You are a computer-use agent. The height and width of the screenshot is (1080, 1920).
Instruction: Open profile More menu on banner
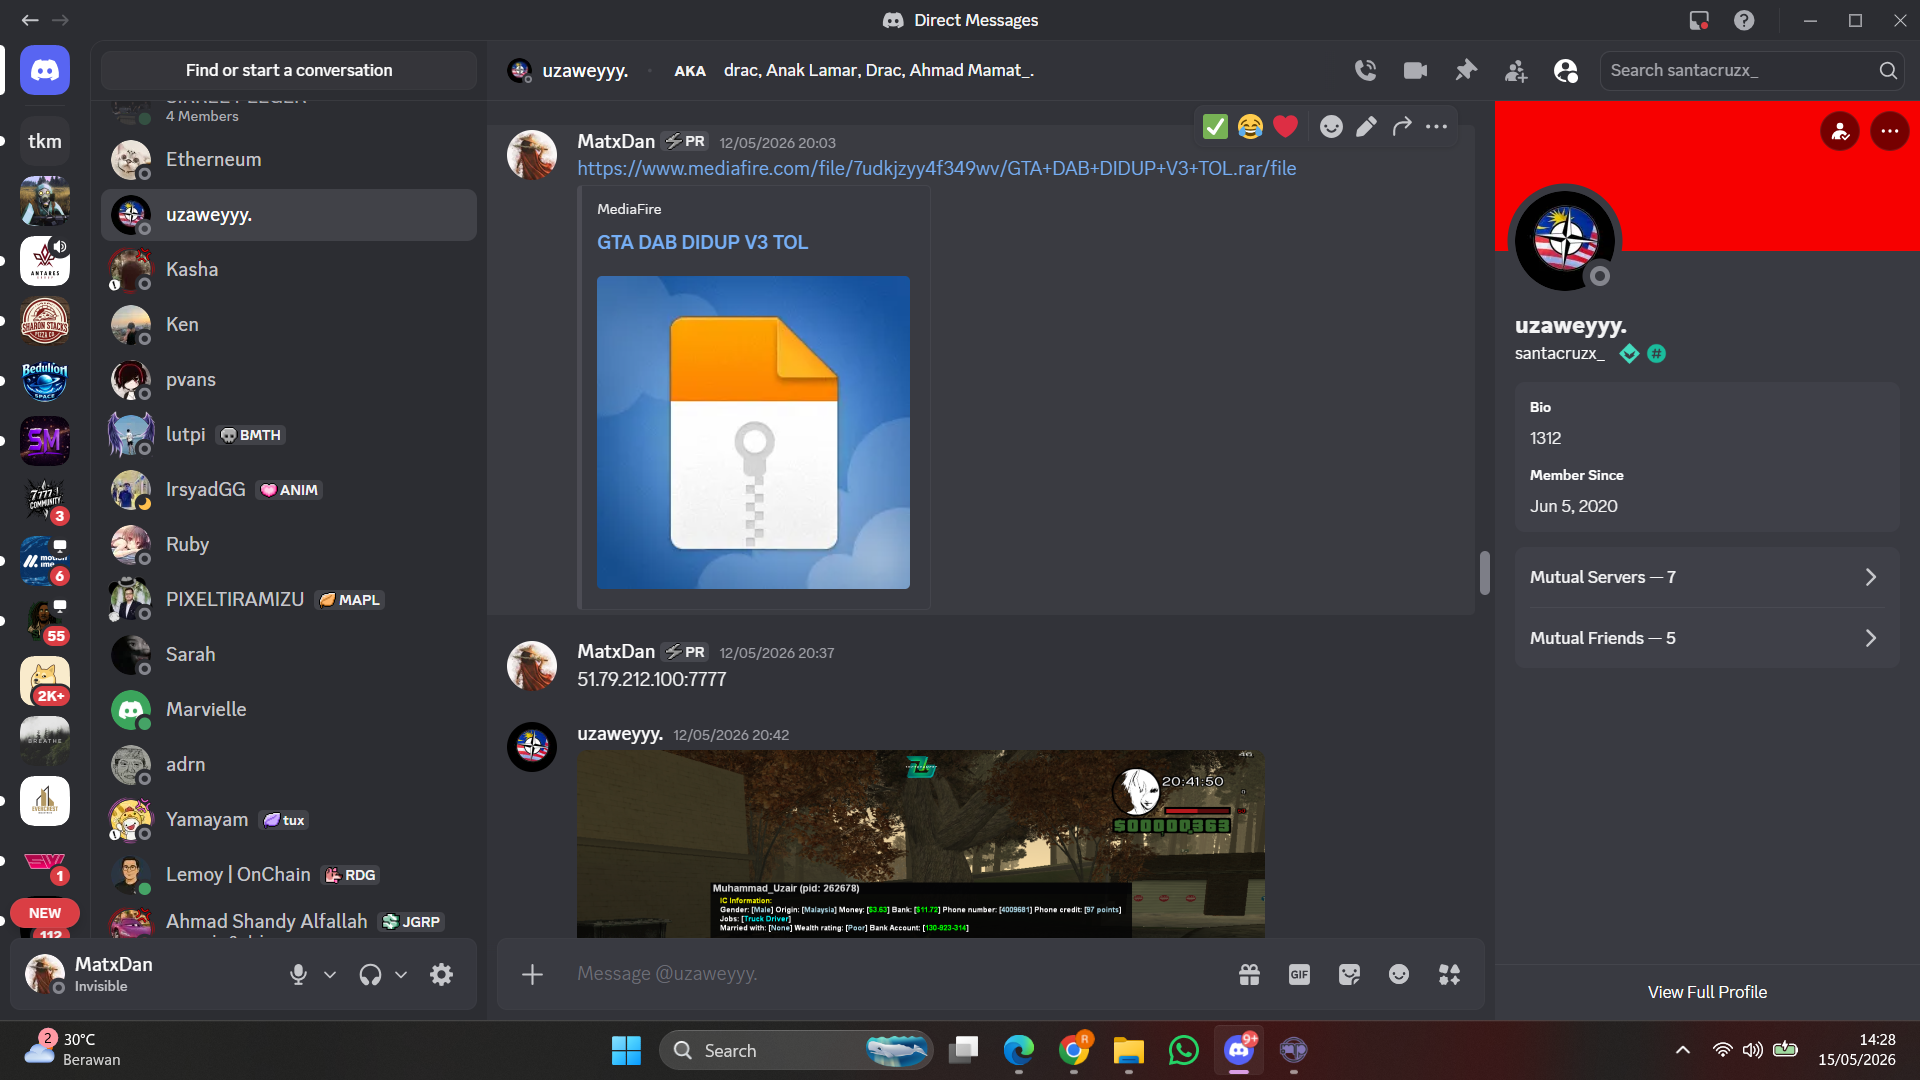click(x=1889, y=131)
